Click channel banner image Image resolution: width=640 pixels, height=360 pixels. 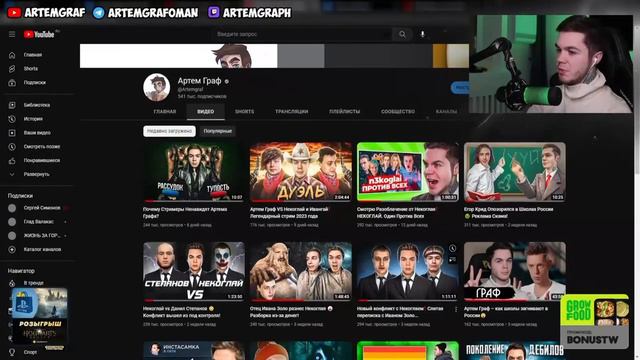coord(274,56)
